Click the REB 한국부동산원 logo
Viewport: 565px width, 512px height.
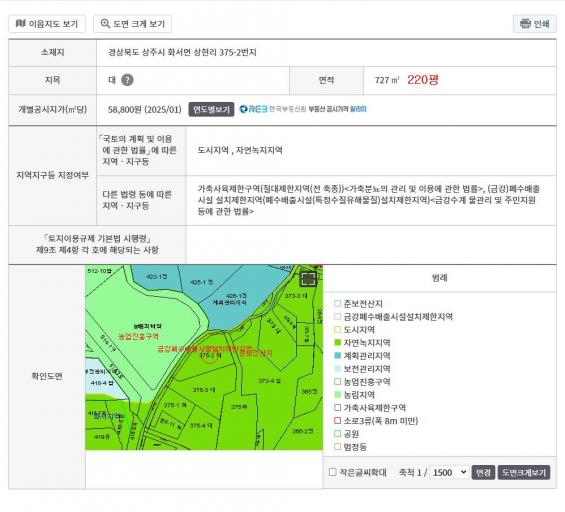(x=273, y=109)
